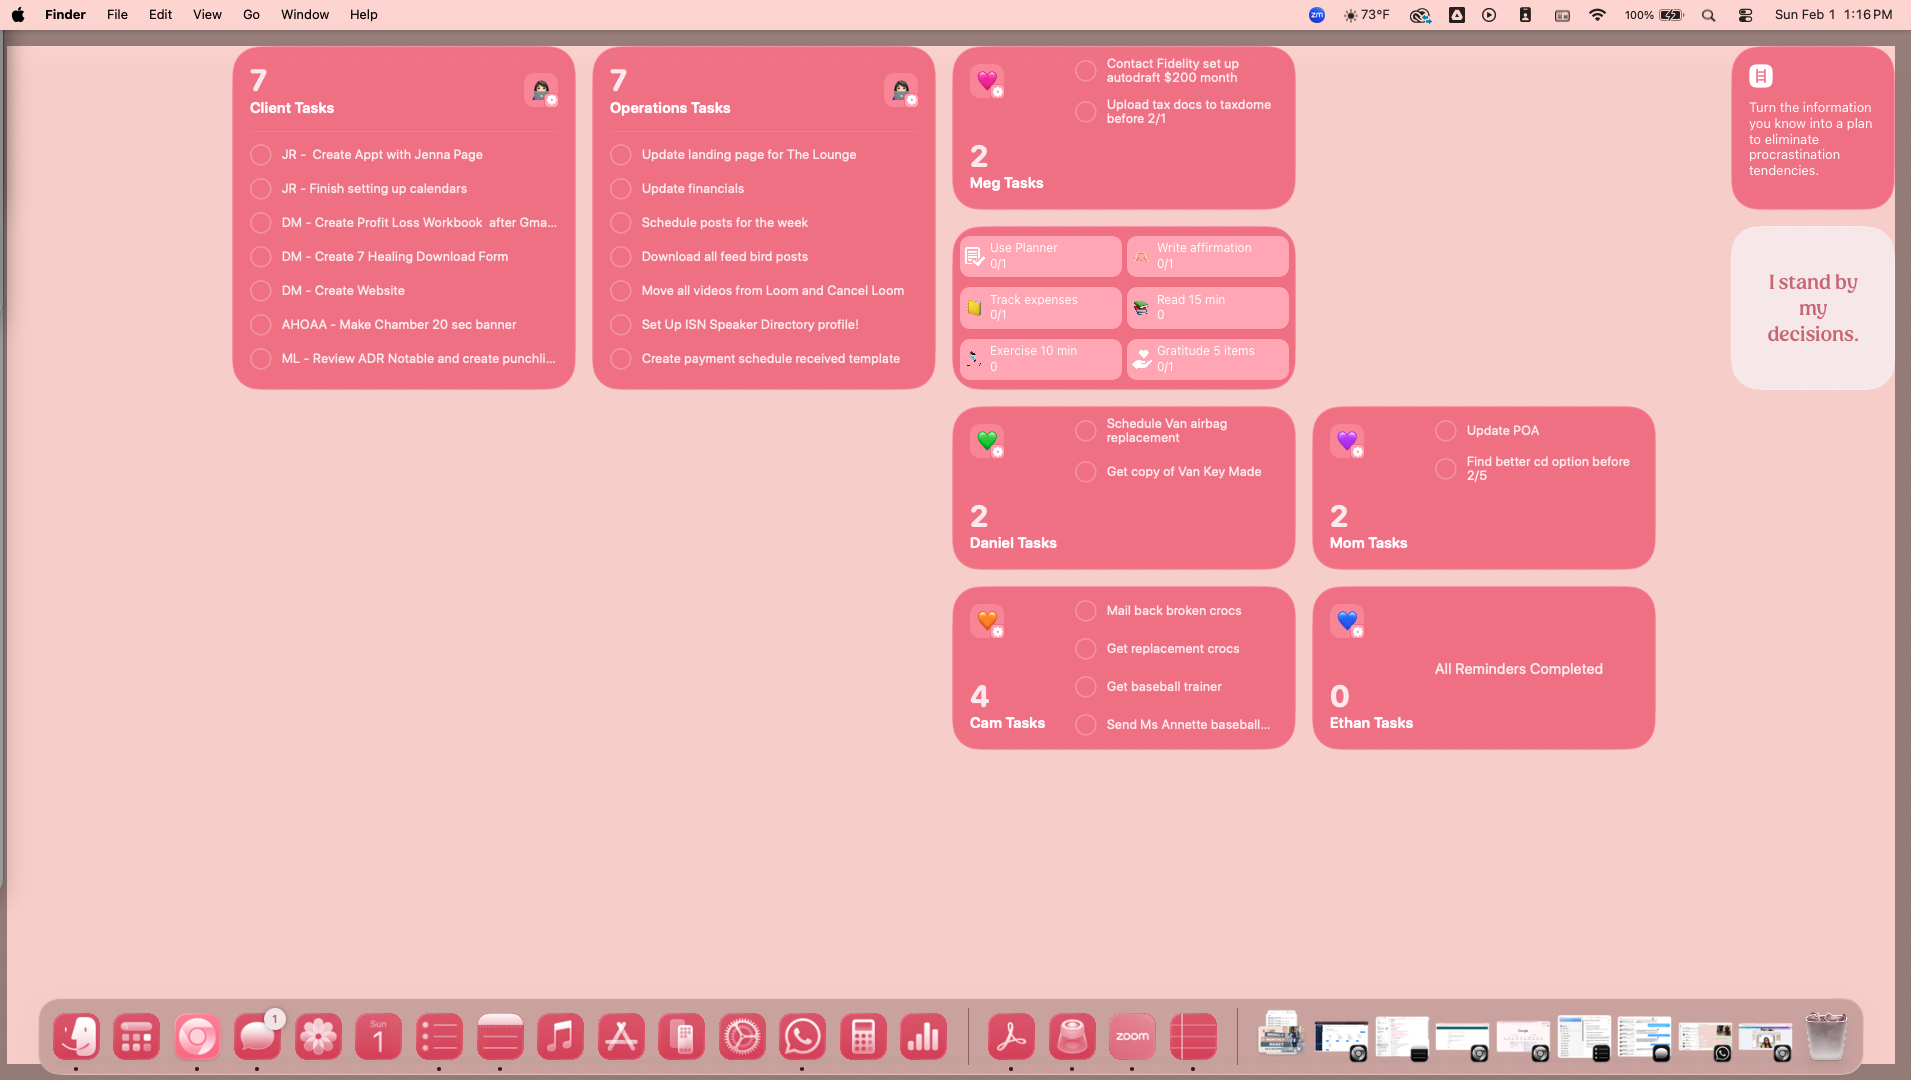
Task: Tap the 'Use Planner' habit tile
Action: click(x=1039, y=256)
